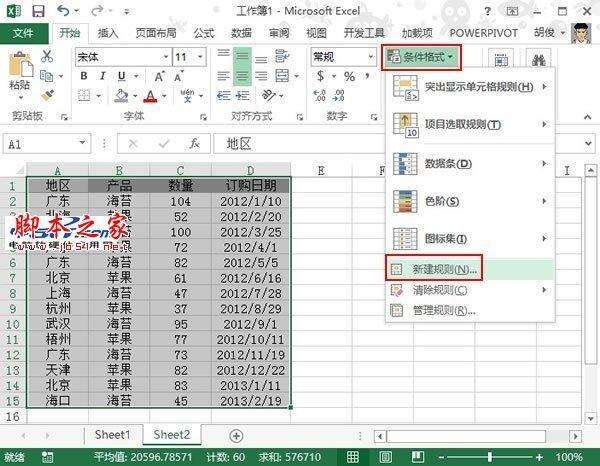
Task: Open the 条件格式 dropdown button
Action: (421, 57)
